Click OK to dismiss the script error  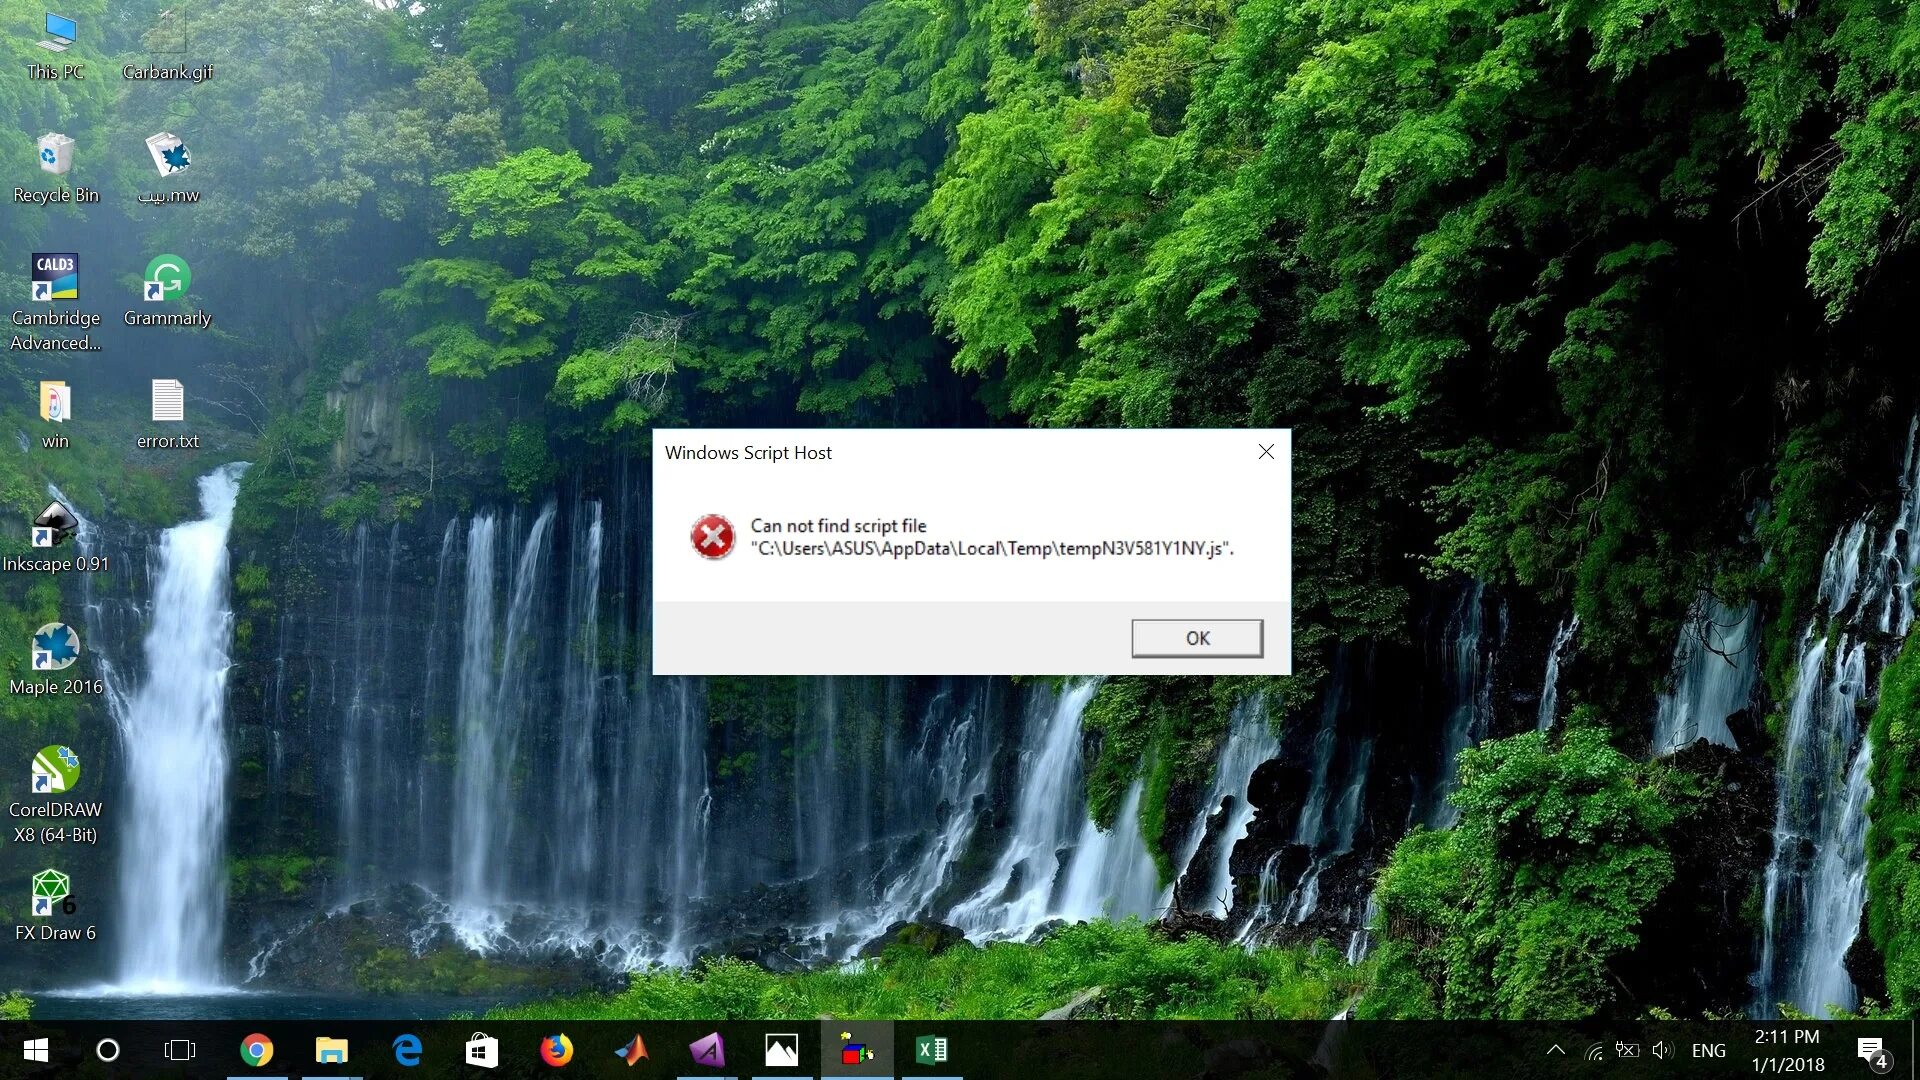pos(1196,638)
